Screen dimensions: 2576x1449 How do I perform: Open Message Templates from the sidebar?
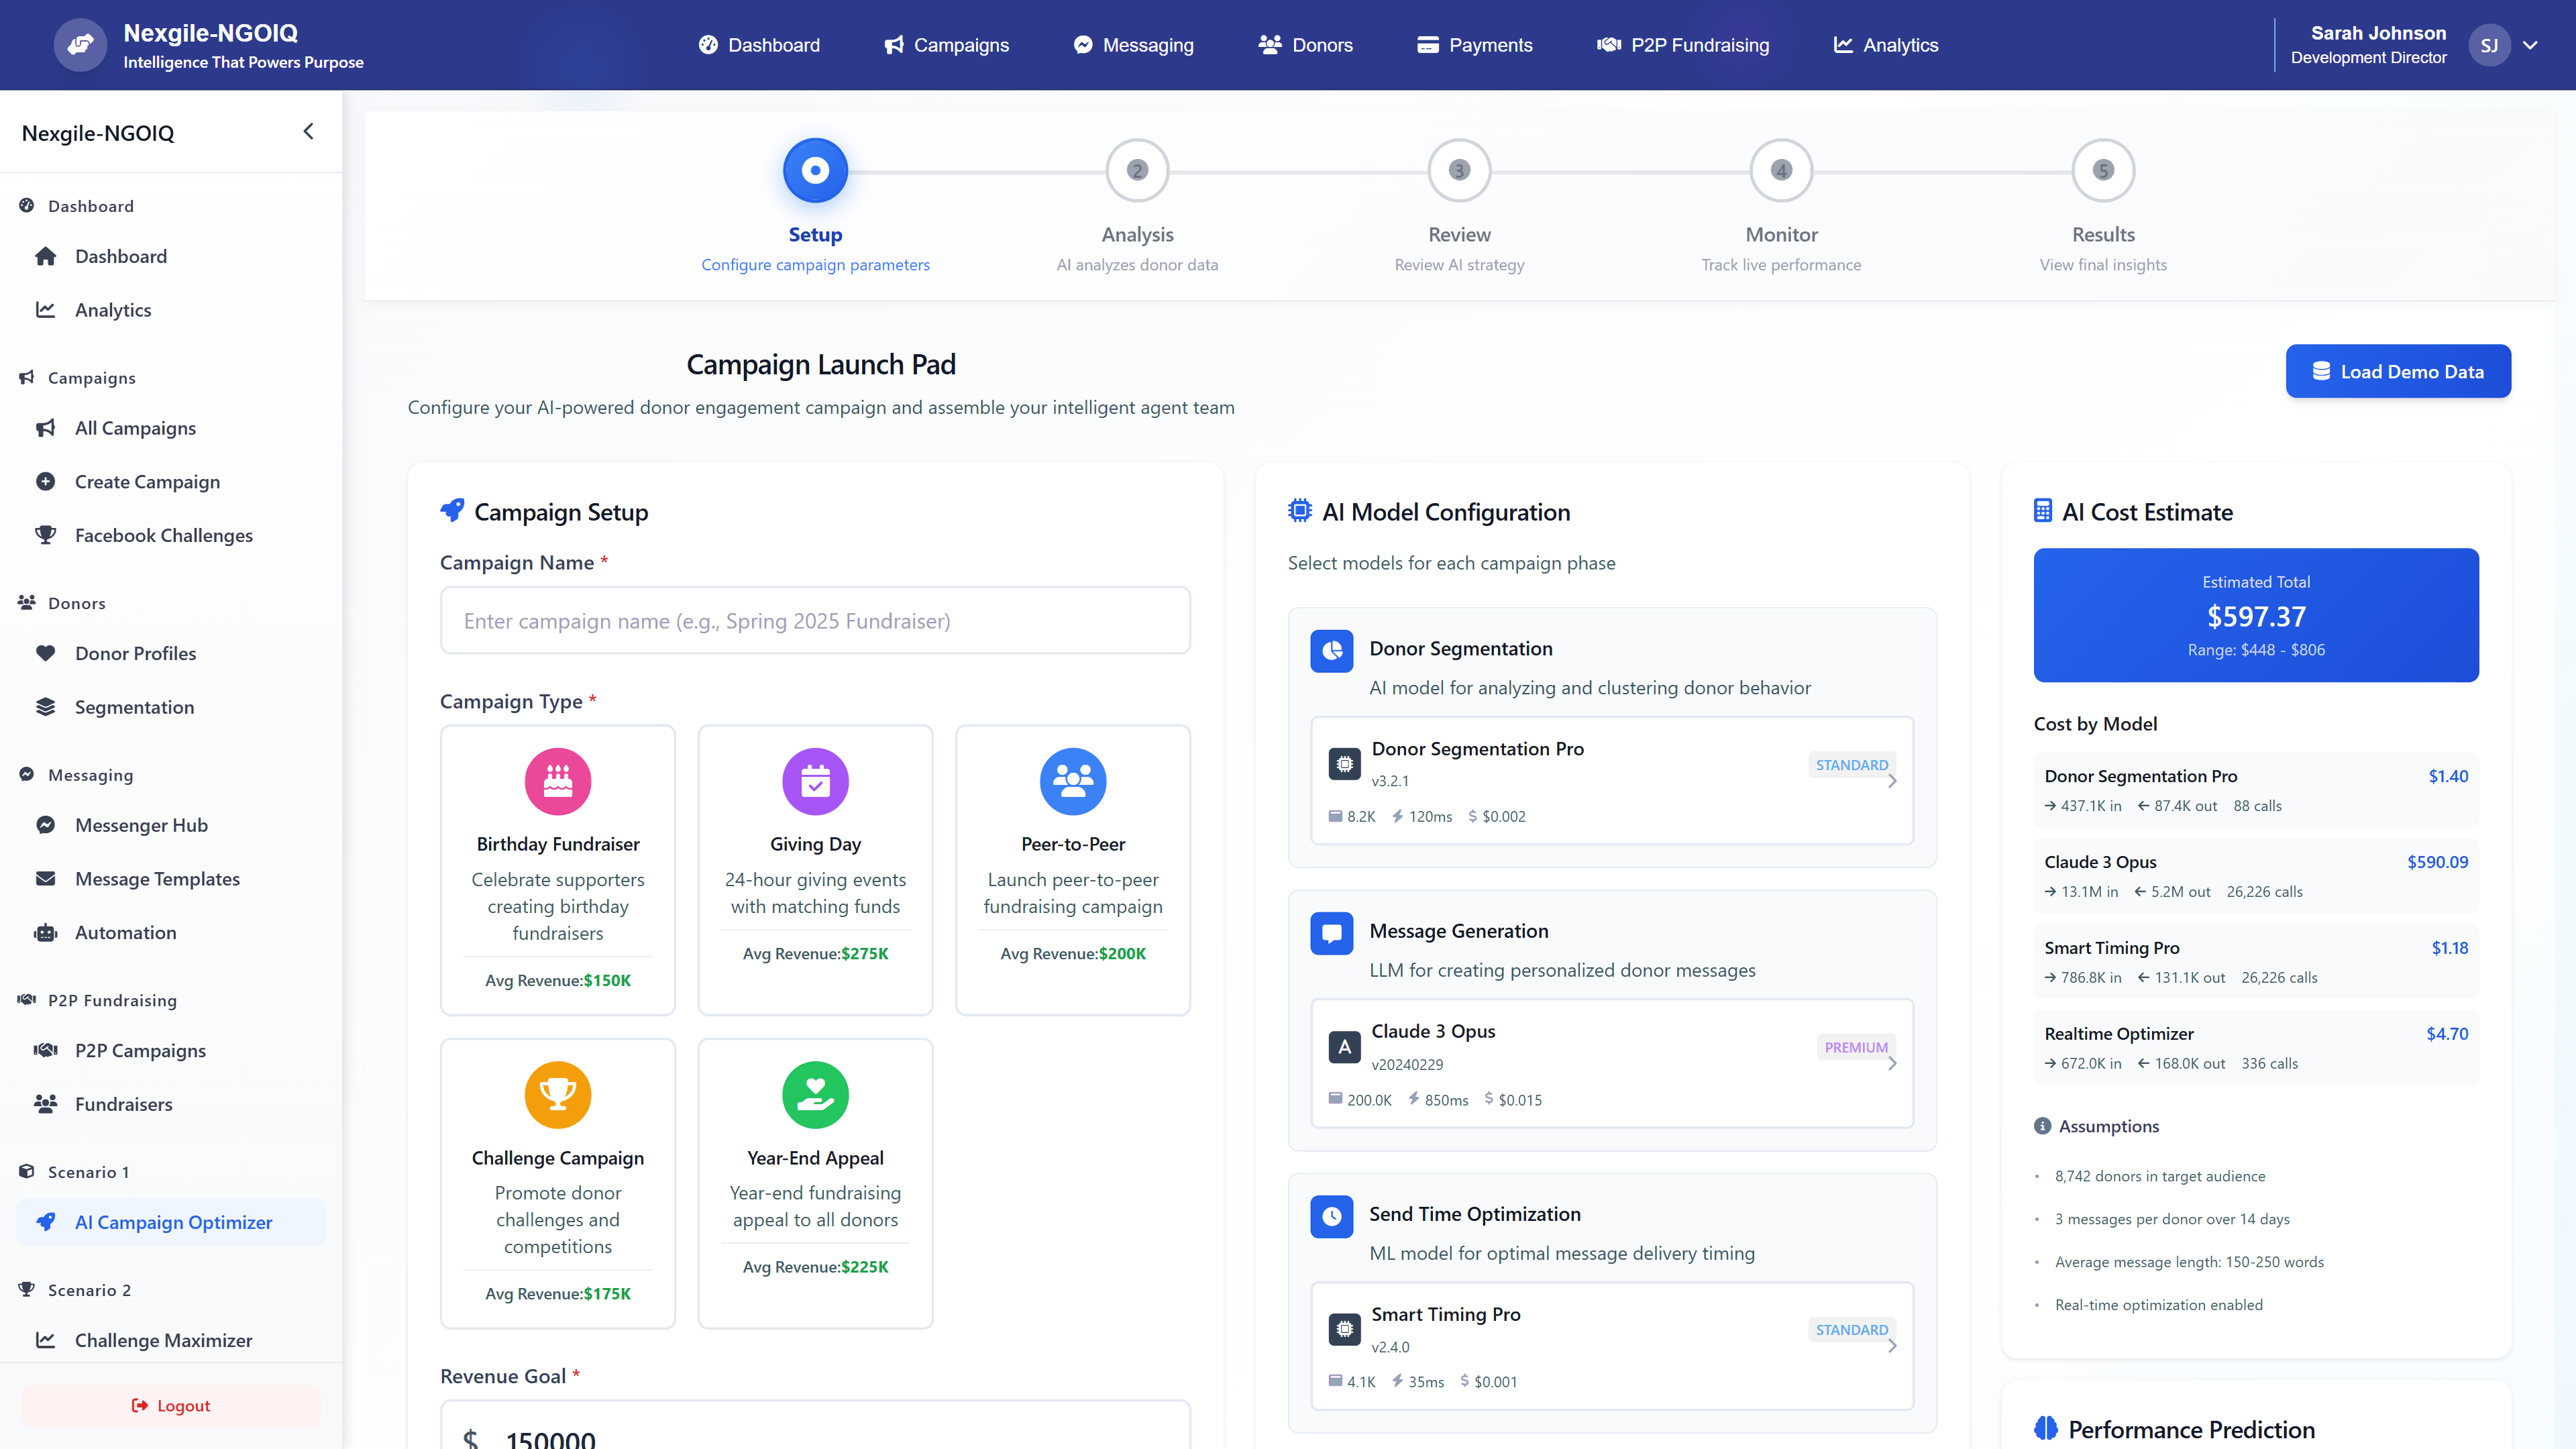point(157,878)
